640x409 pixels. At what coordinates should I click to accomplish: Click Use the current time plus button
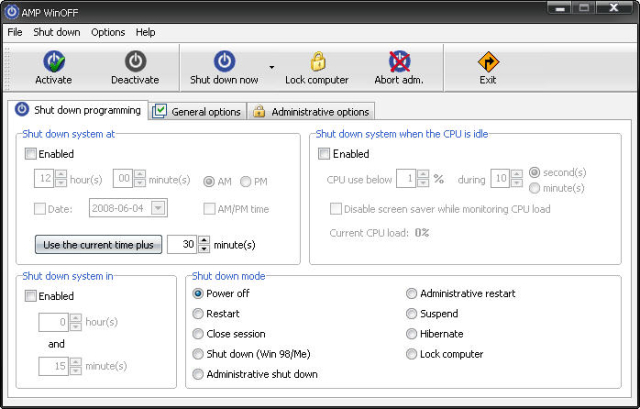pyautogui.click(x=98, y=245)
